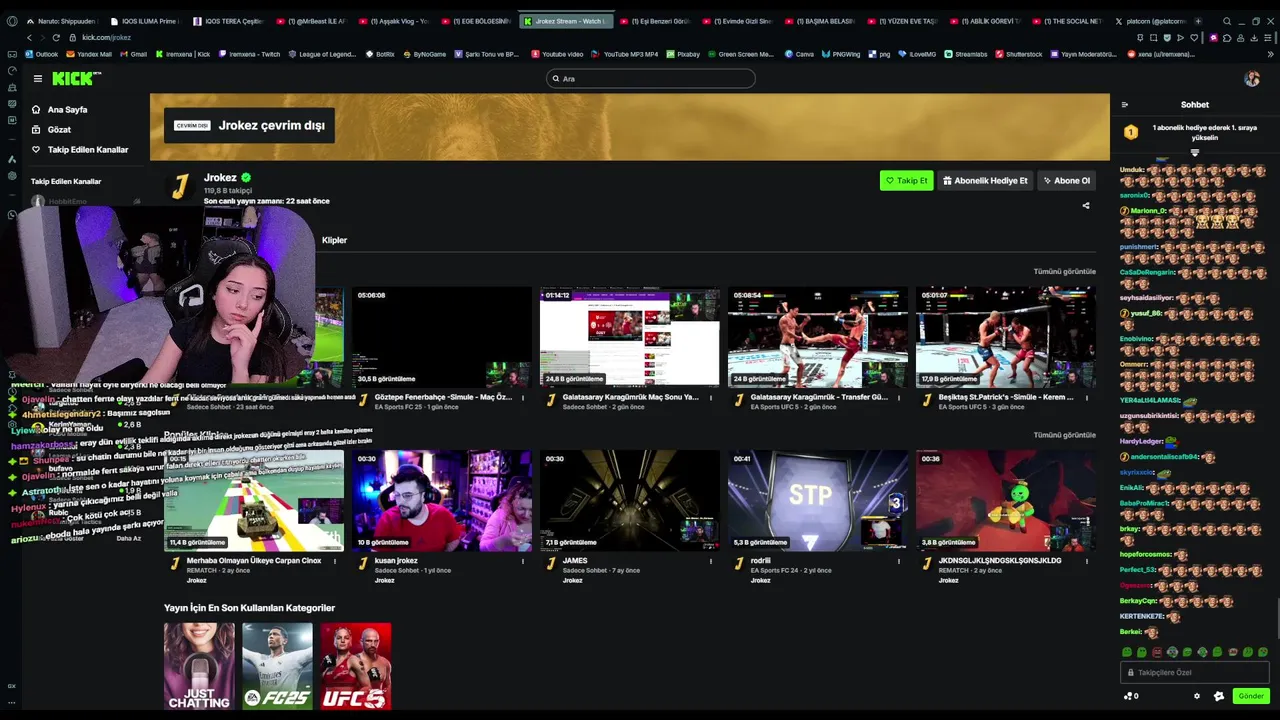Click the ÇEVRİM DIŞI offline badge

(192, 126)
